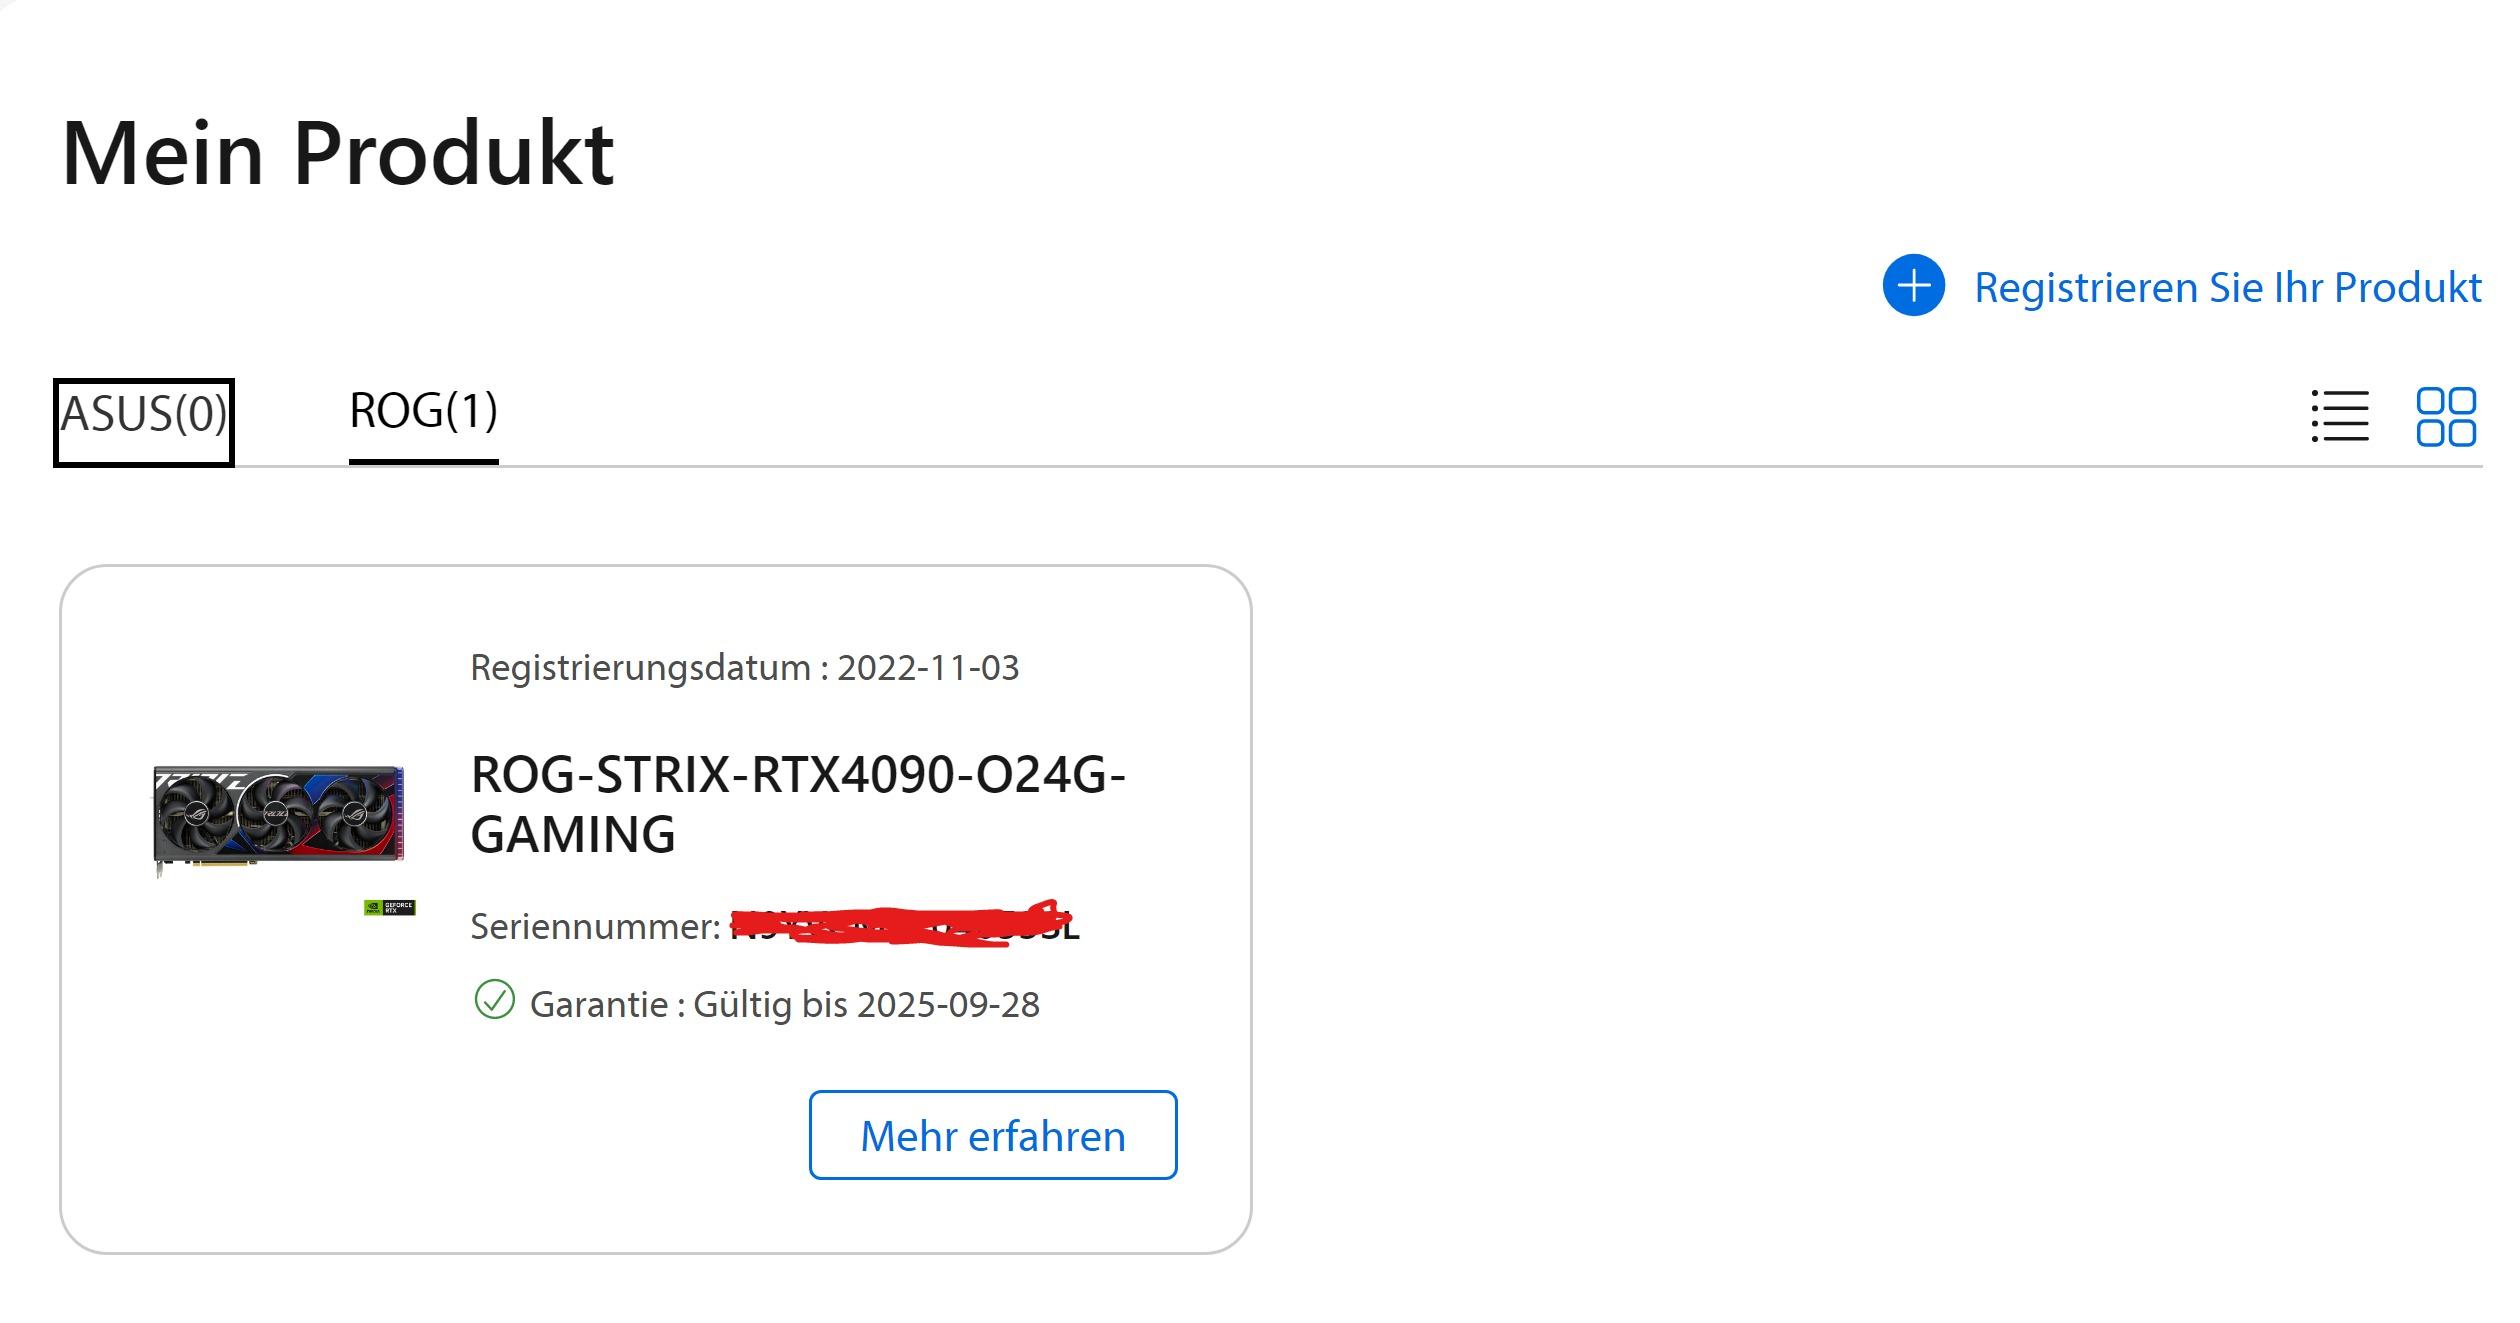Open the Mehr erfahren button

click(993, 1135)
